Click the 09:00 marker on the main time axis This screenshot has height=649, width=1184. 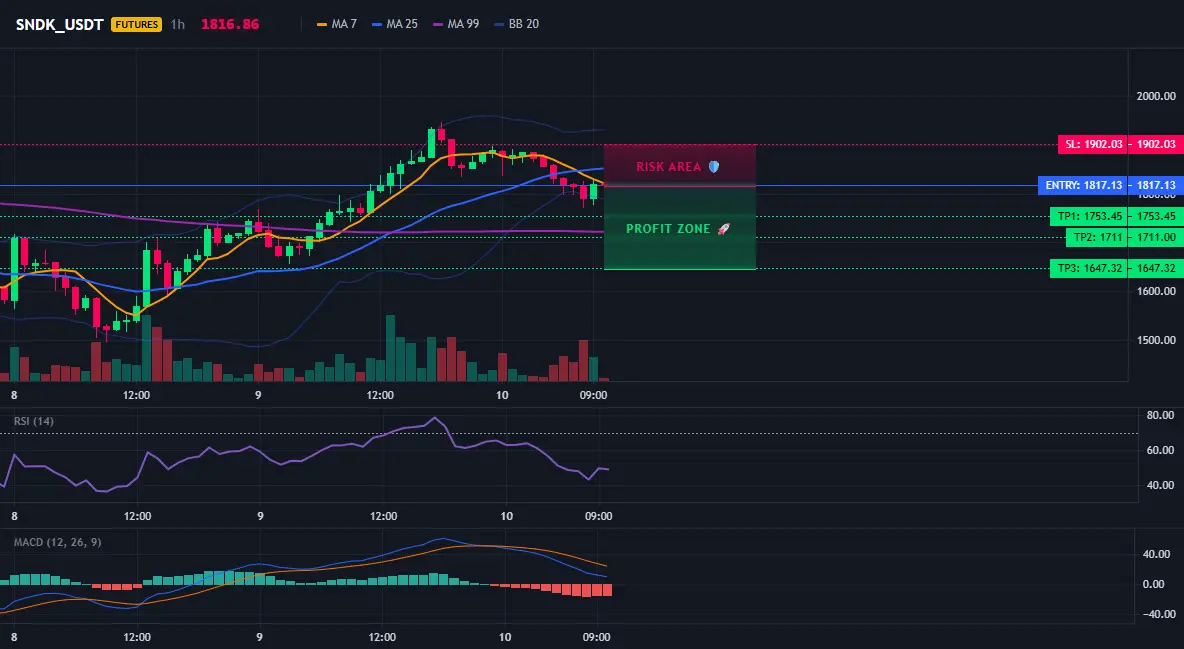(594, 395)
